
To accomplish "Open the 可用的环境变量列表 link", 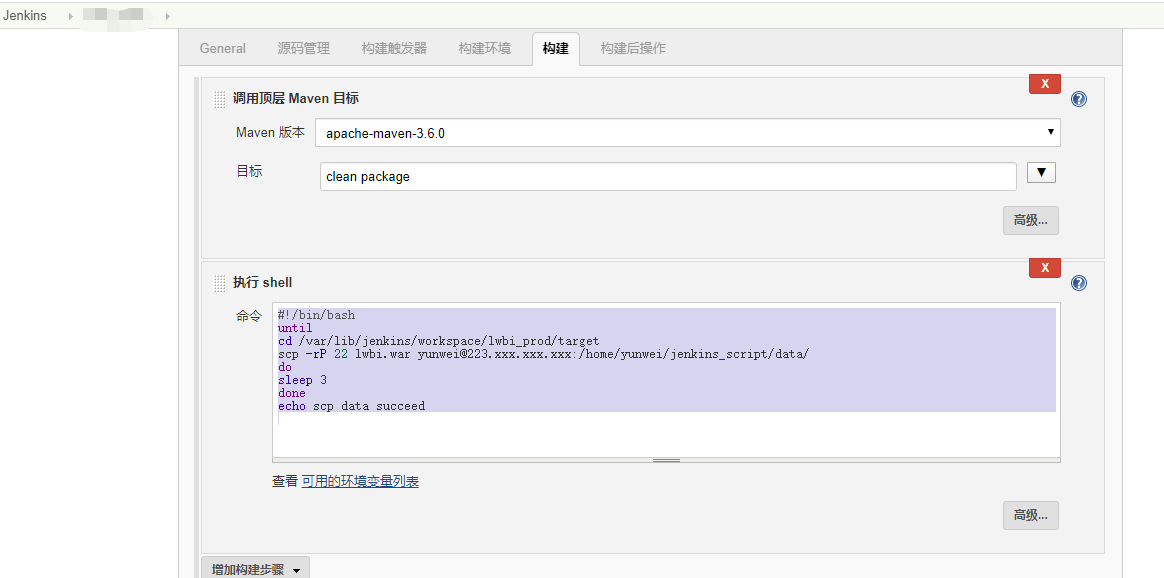I will coord(360,482).
